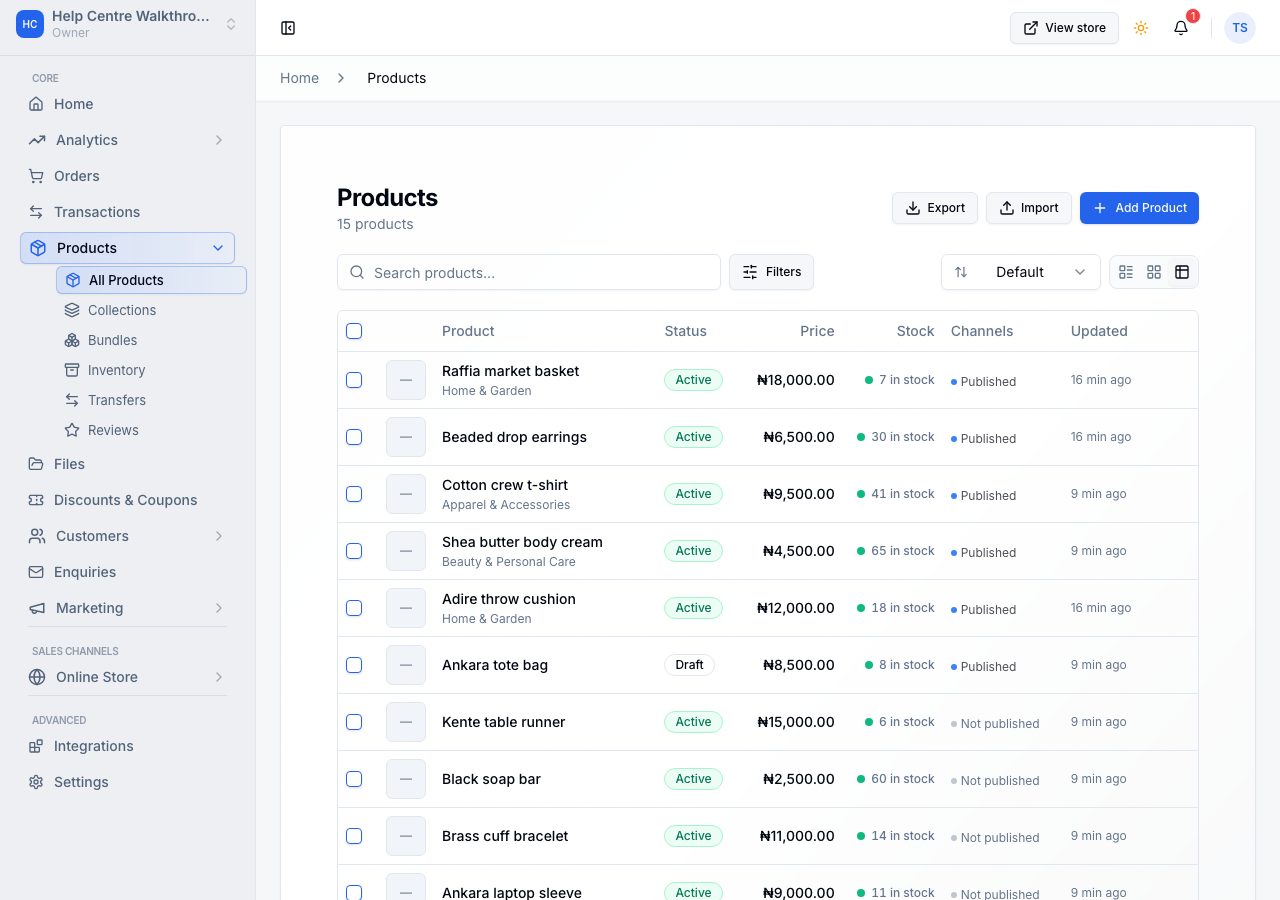The width and height of the screenshot is (1280, 900).
Task: Click the View store button
Action: click(x=1064, y=28)
